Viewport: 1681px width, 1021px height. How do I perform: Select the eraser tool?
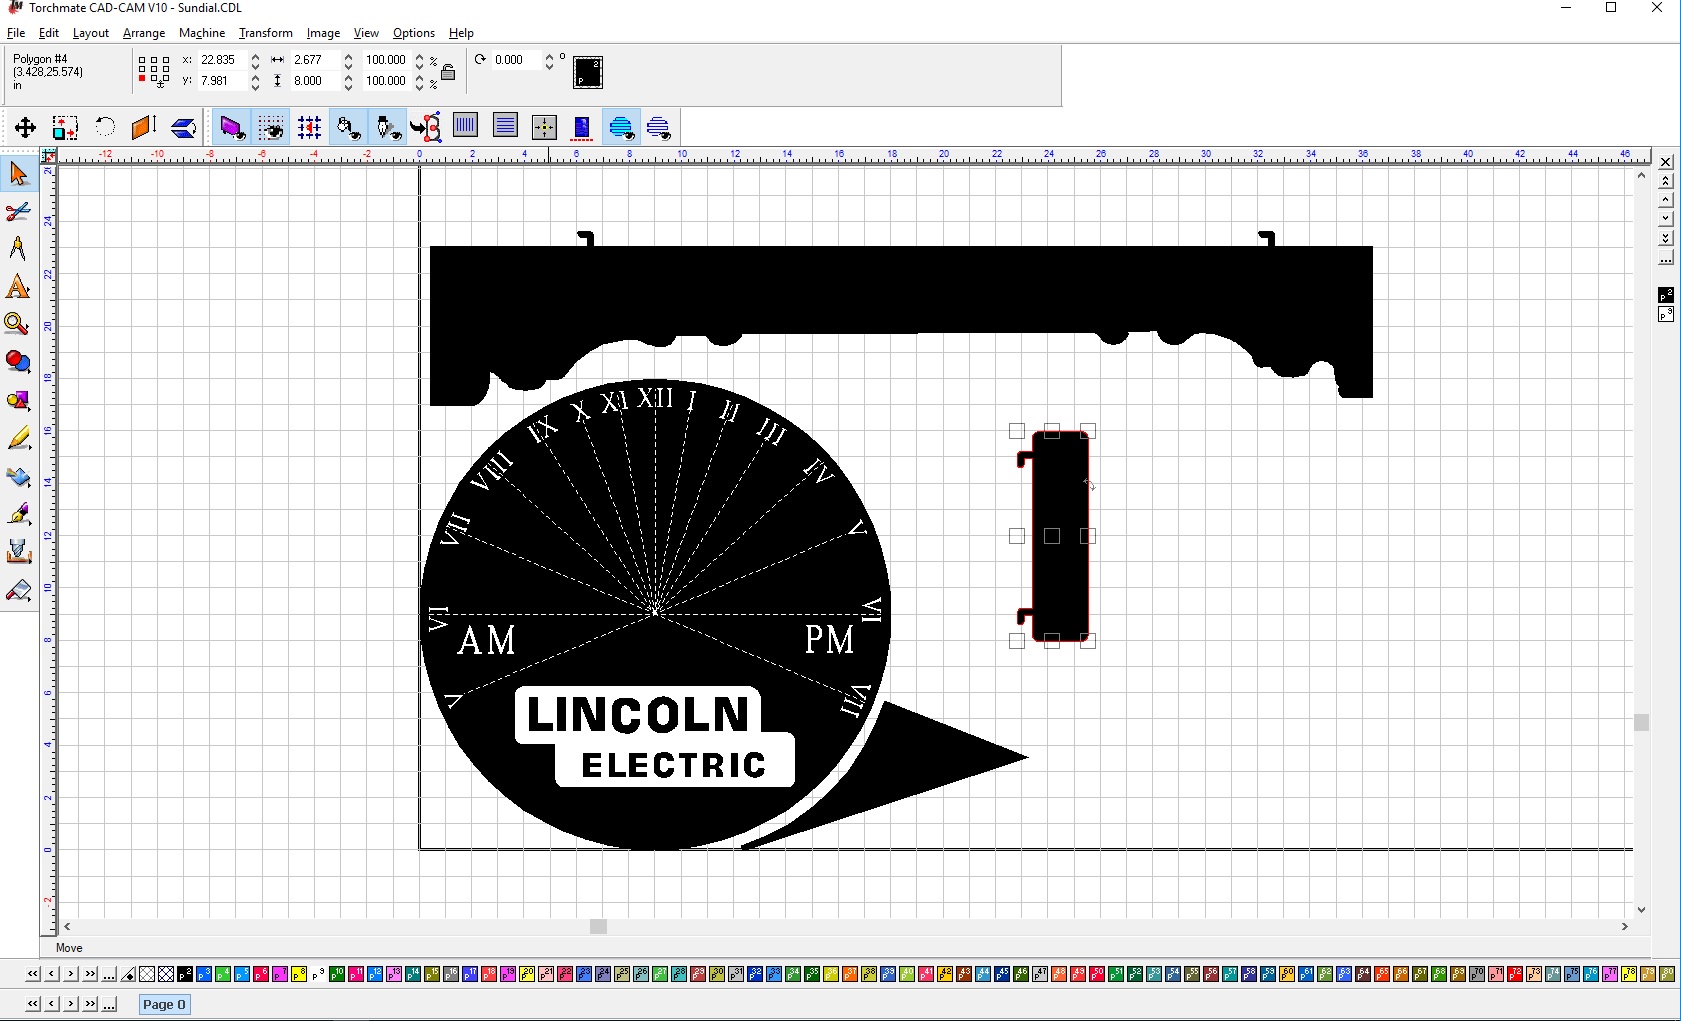click(x=18, y=590)
